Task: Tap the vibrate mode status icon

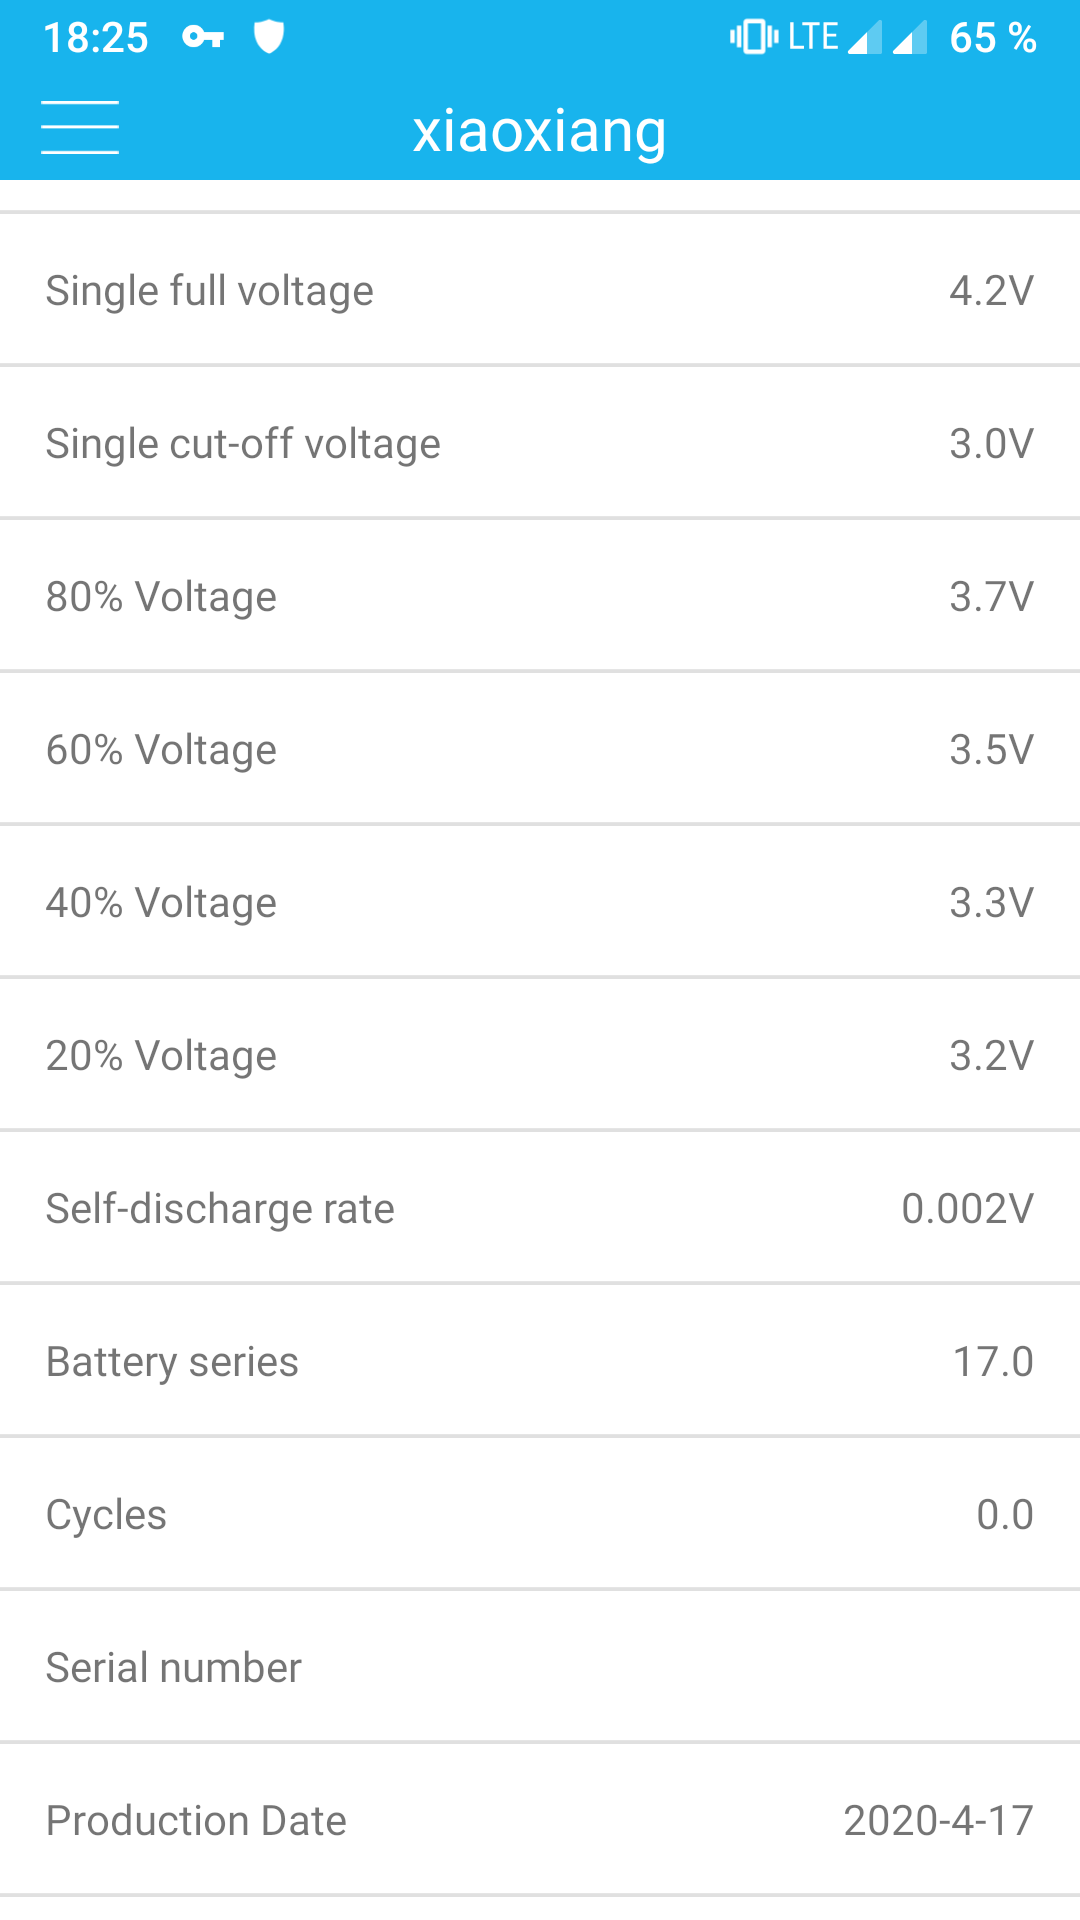Action: [x=753, y=37]
